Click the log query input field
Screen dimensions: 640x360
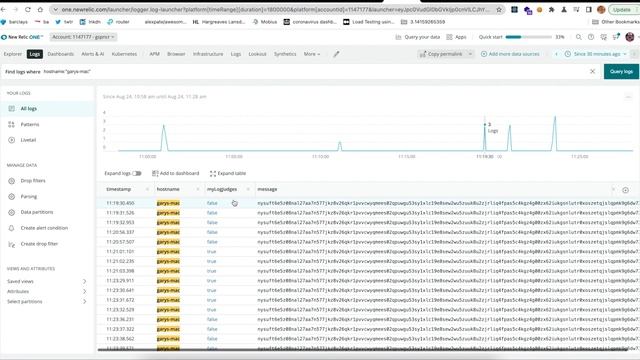click(x=314, y=71)
